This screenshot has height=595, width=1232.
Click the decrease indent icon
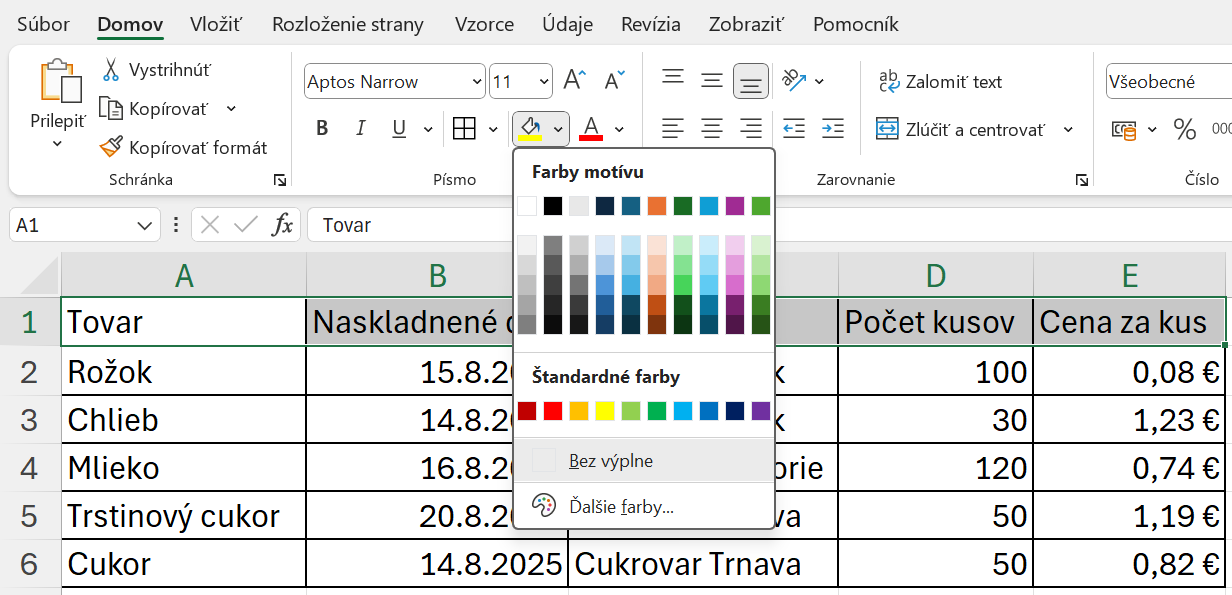pyautogui.click(x=794, y=129)
